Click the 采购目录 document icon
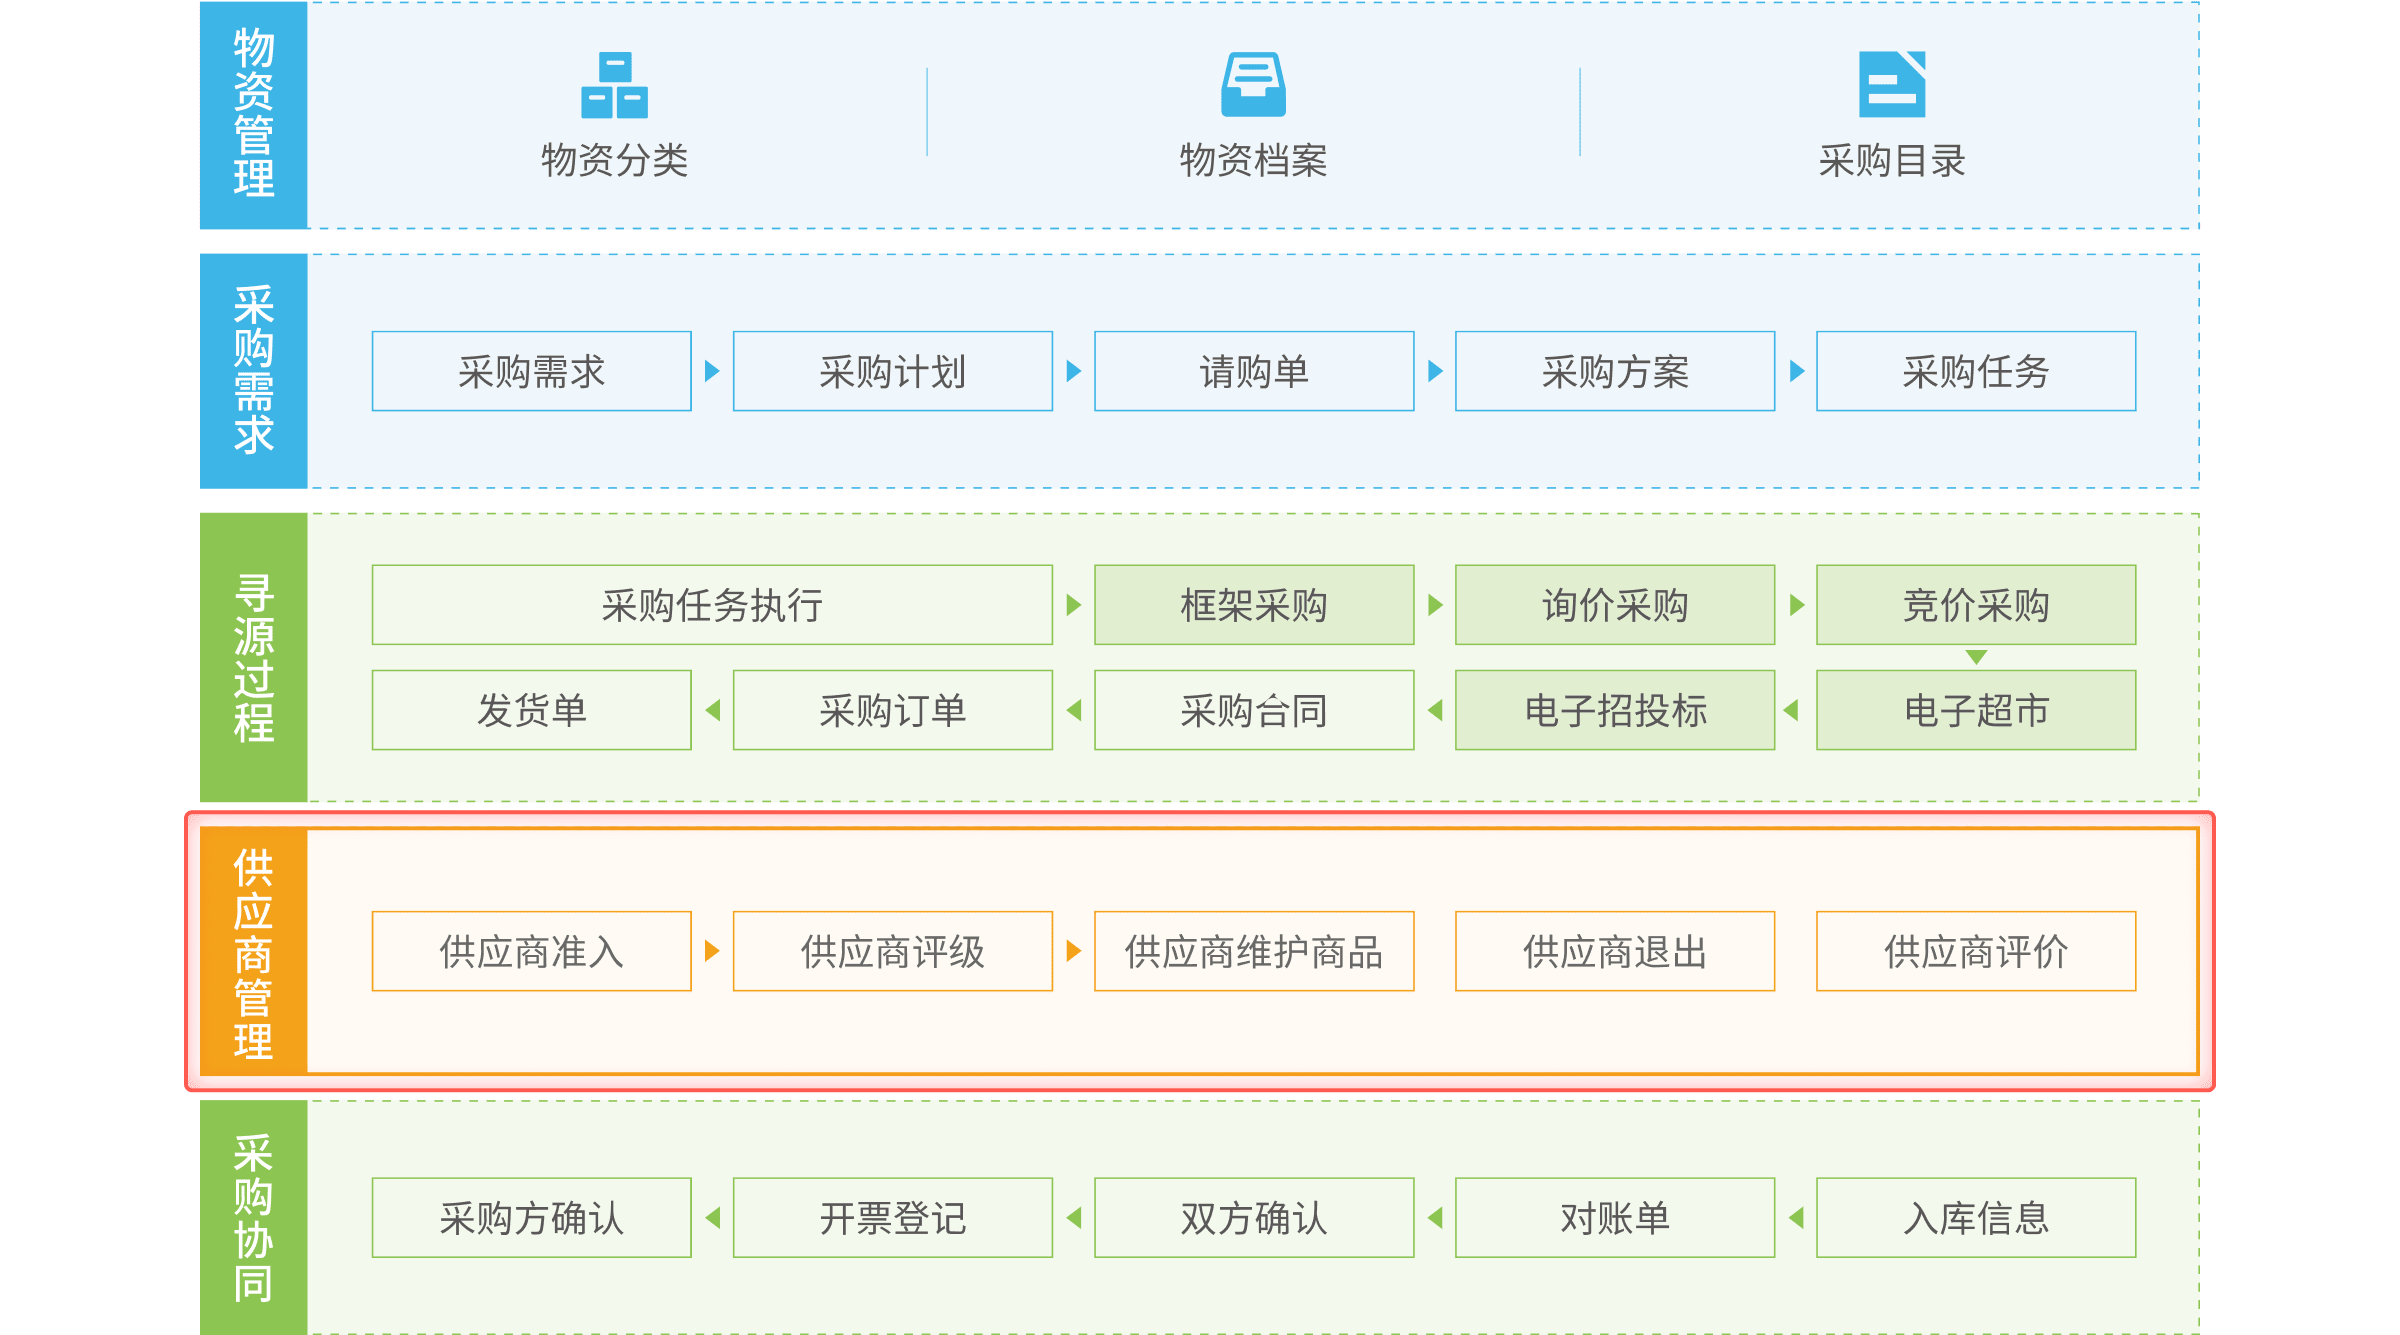The height and width of the screenshot is (1335, 2400). tap(1891, 85)
